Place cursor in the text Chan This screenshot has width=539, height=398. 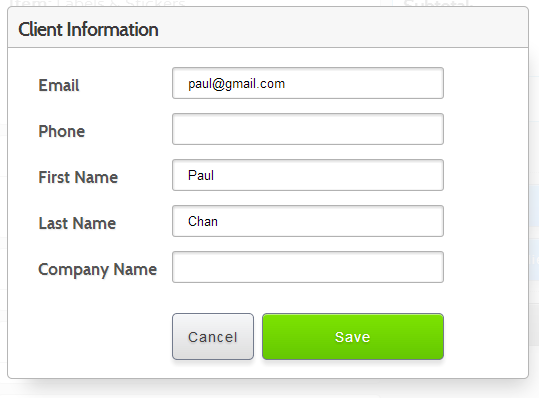tap(203, 221)
